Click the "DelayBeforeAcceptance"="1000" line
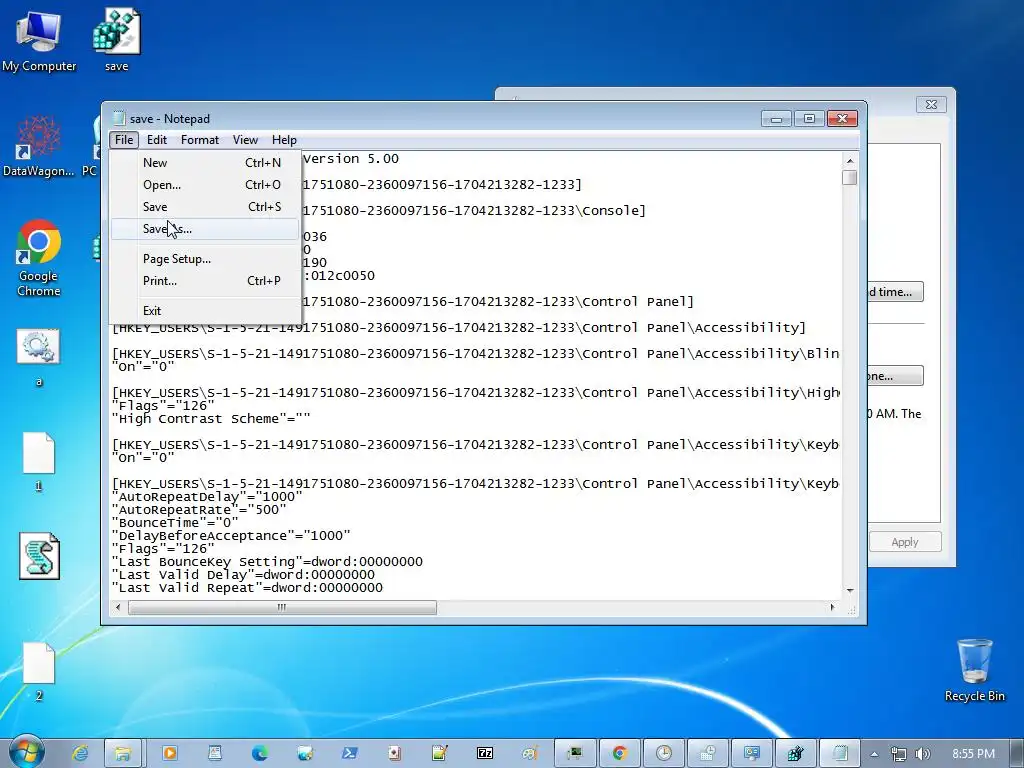Screen dimensions: 1024x768 [x=231, y=536]
